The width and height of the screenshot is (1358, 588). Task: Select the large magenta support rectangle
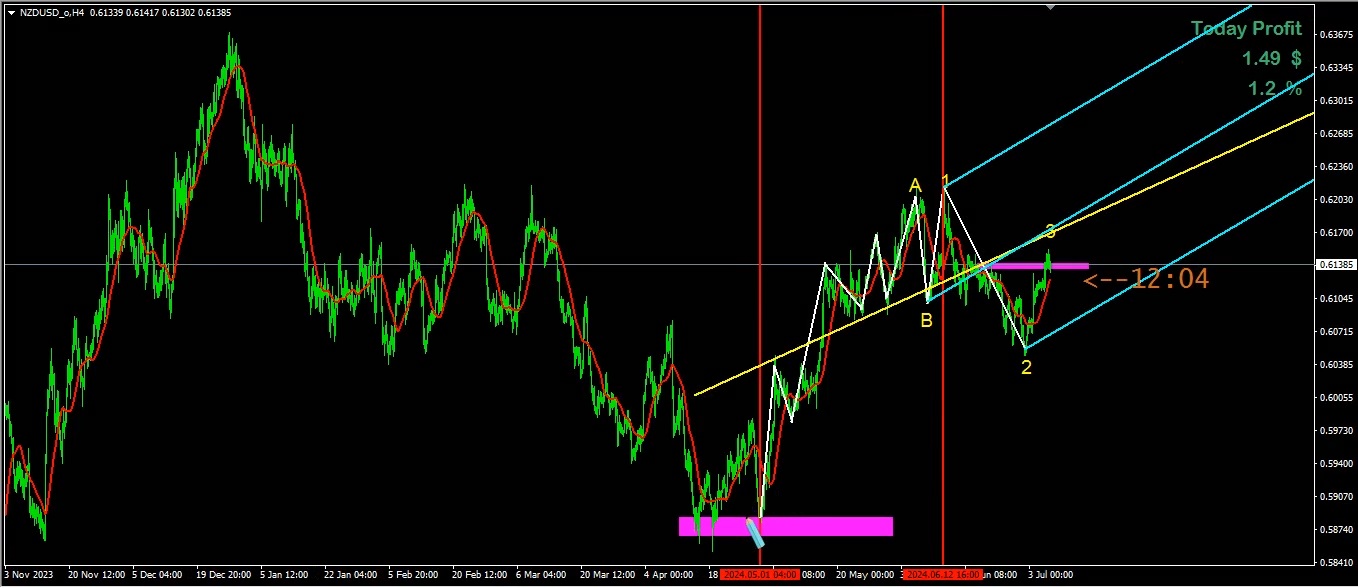coord(785,526)
